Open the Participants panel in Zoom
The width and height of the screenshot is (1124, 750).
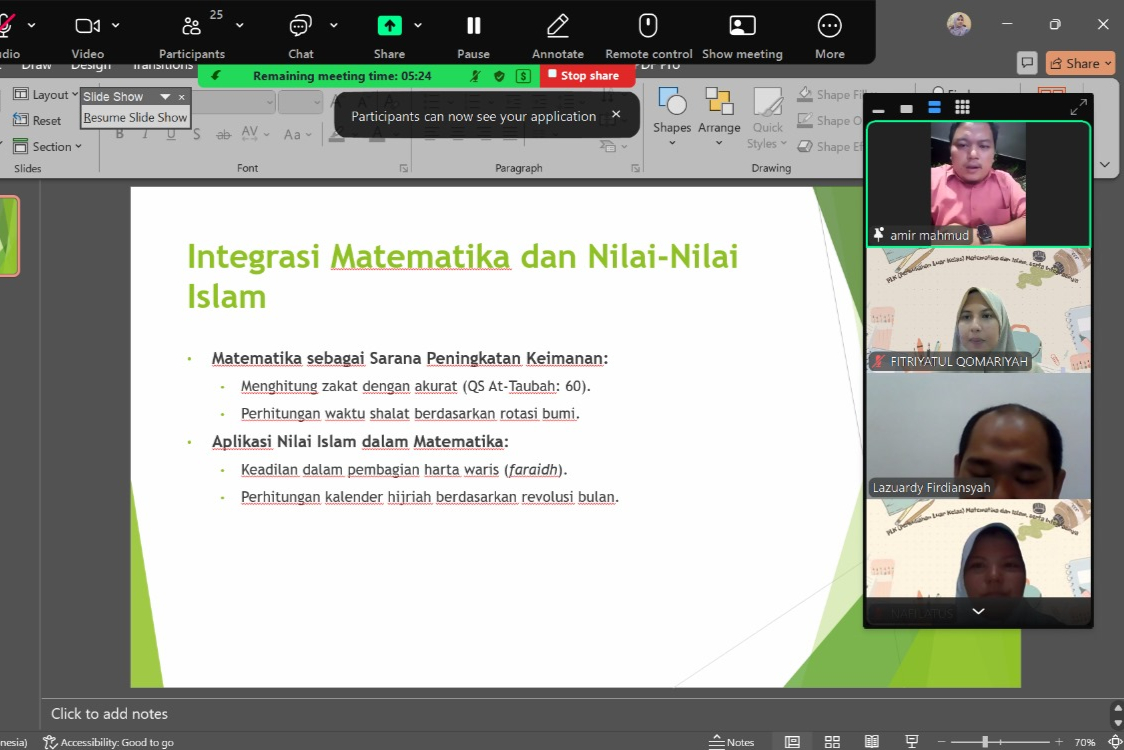coord(191,30)
